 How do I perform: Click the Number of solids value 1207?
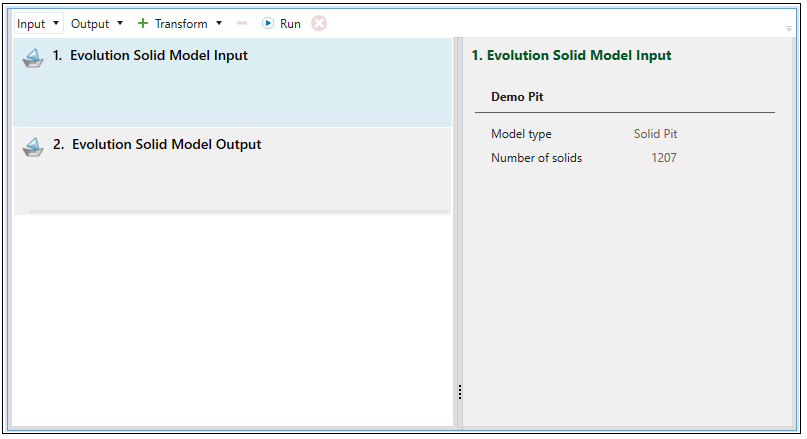click(663, 158)
